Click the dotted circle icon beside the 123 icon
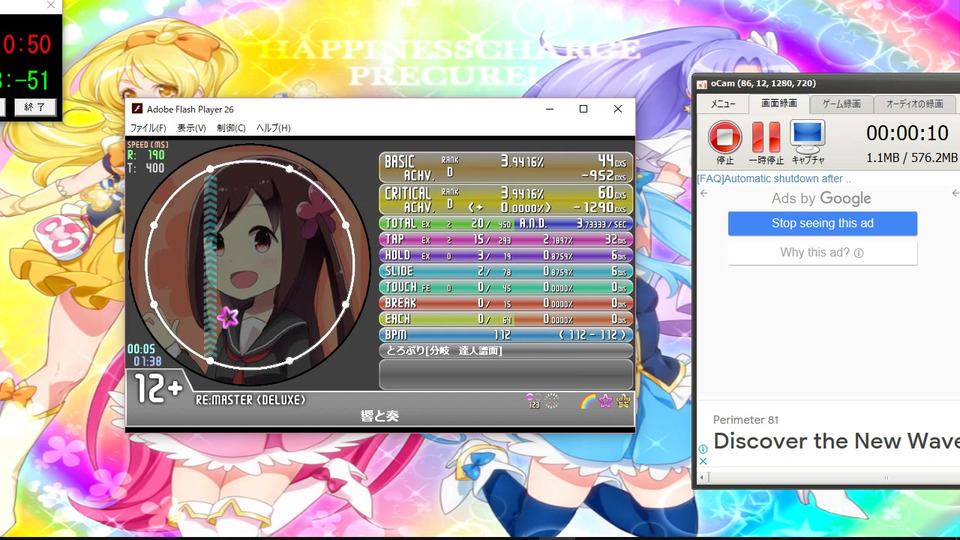960x540 pixels. coord(552,401)
